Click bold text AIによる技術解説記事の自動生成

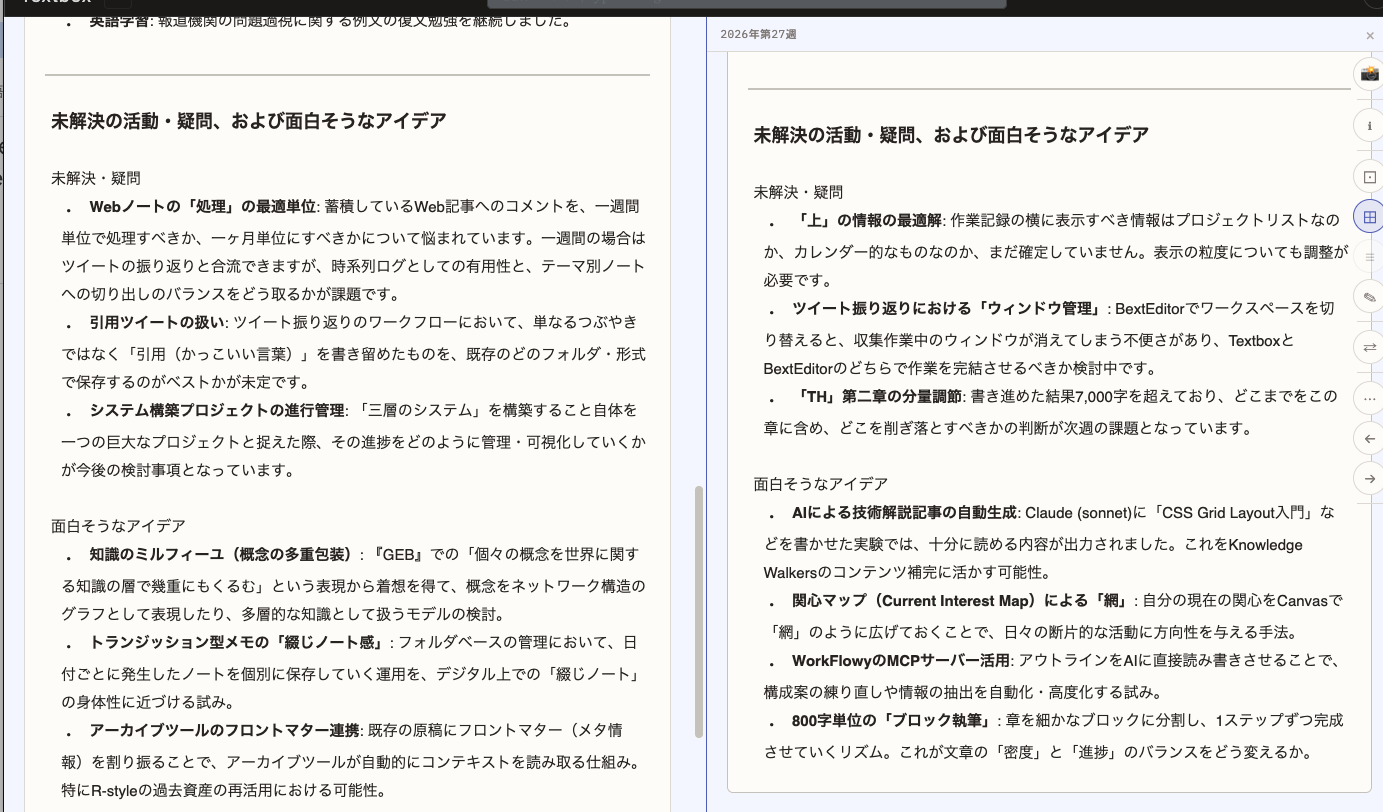pyautogui.click(x=904, y=513)
